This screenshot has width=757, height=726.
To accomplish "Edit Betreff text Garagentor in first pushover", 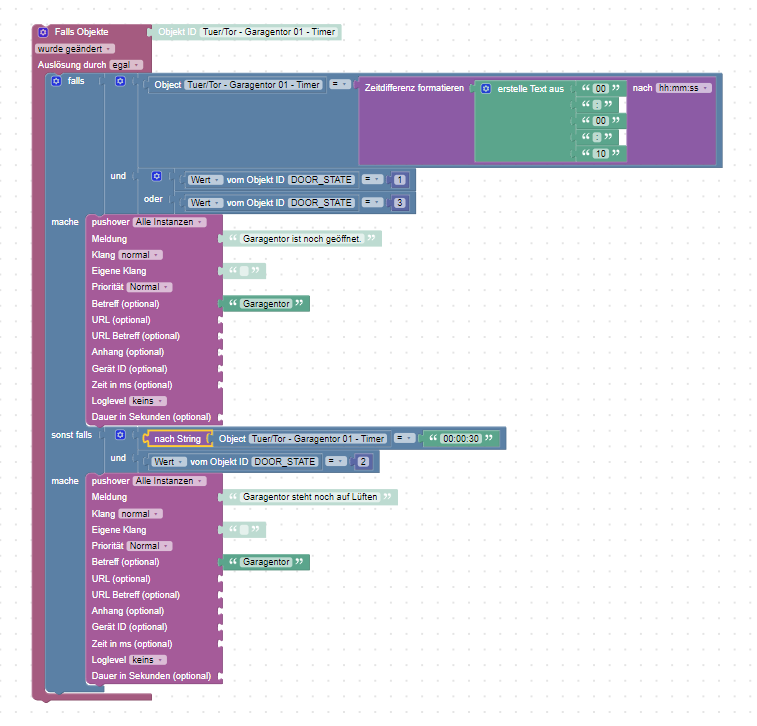I will click(x=266, y=304).
